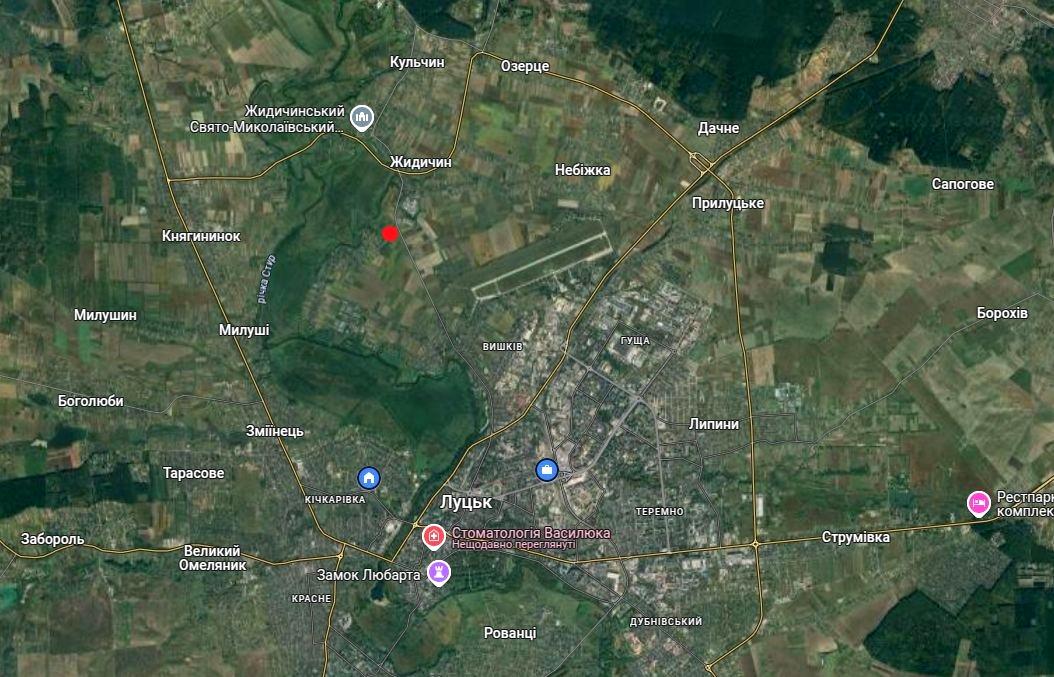The width and height of the screenshot is (1054, 677).
Task: Select the red Стоматологія Василюка medical pin
Action: click(x=434, y=536)
